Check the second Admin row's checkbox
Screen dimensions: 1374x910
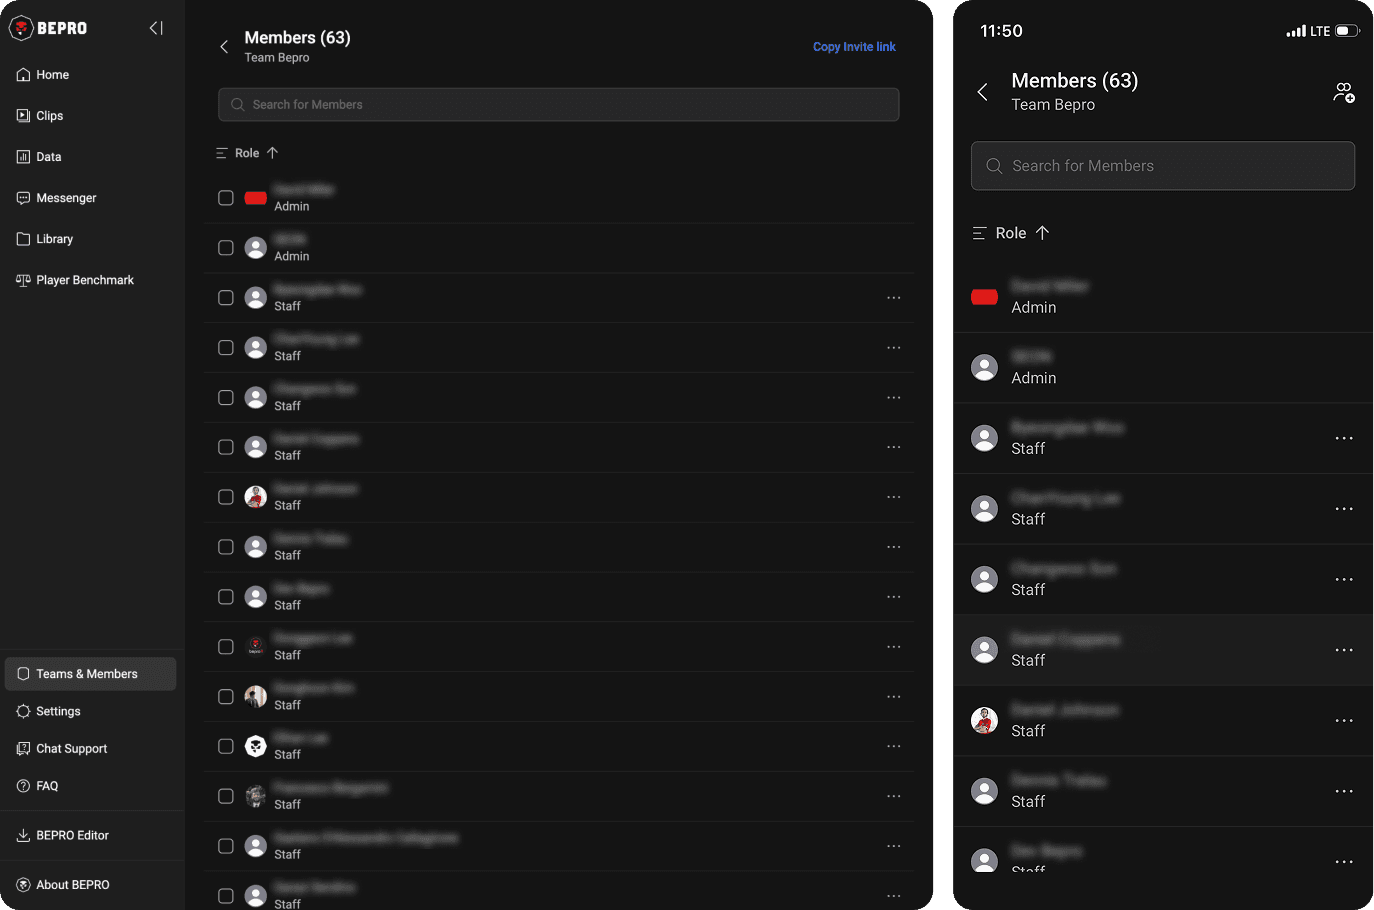226,248
